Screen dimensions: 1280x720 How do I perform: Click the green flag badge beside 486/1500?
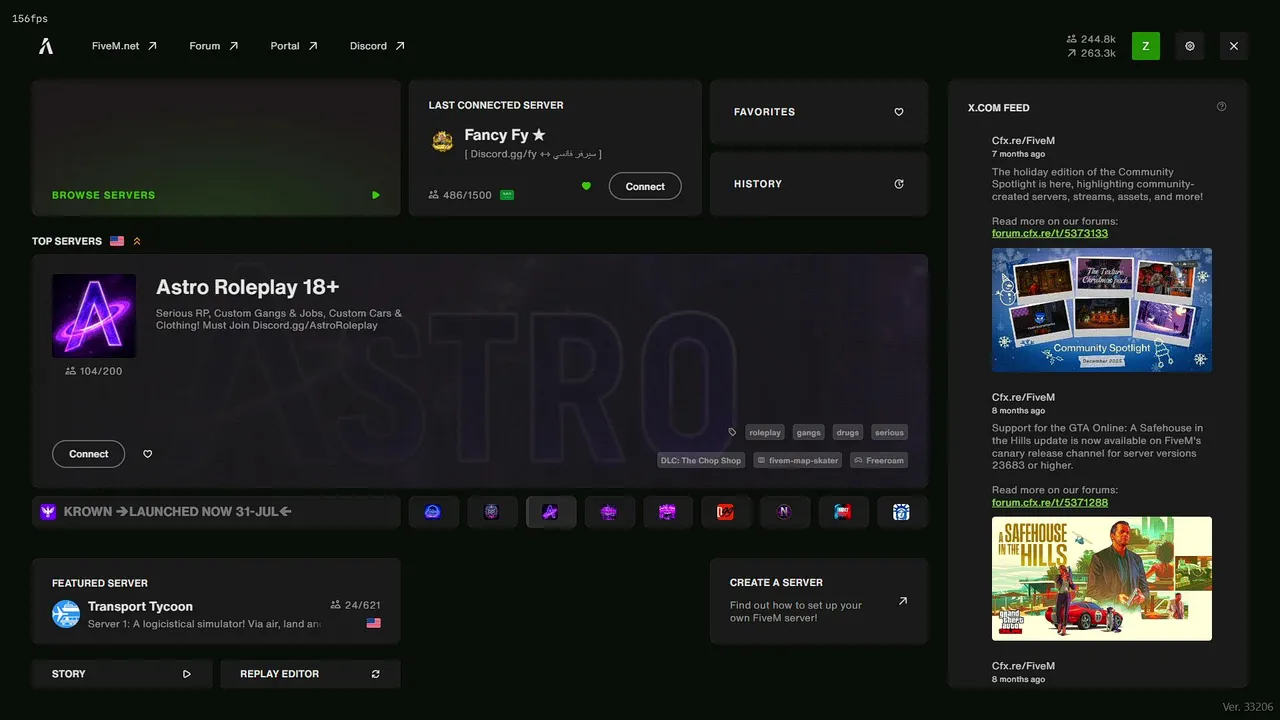(507, 195)
